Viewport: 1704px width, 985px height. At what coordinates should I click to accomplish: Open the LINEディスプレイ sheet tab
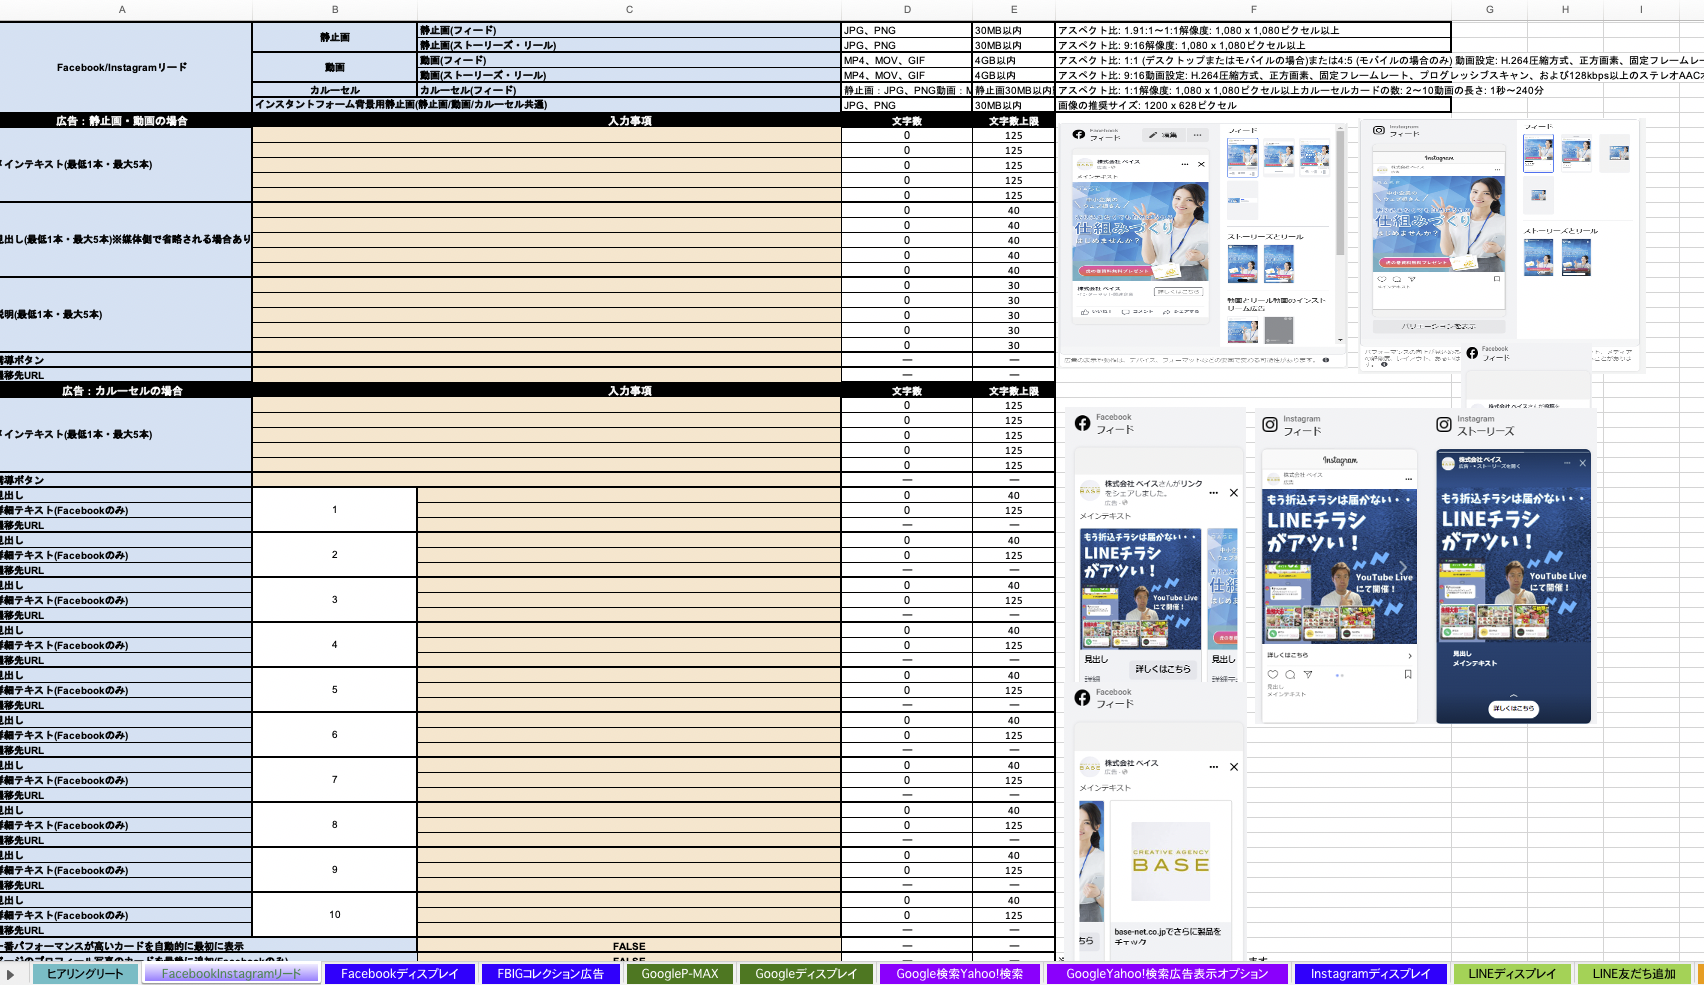point(1512,974)
